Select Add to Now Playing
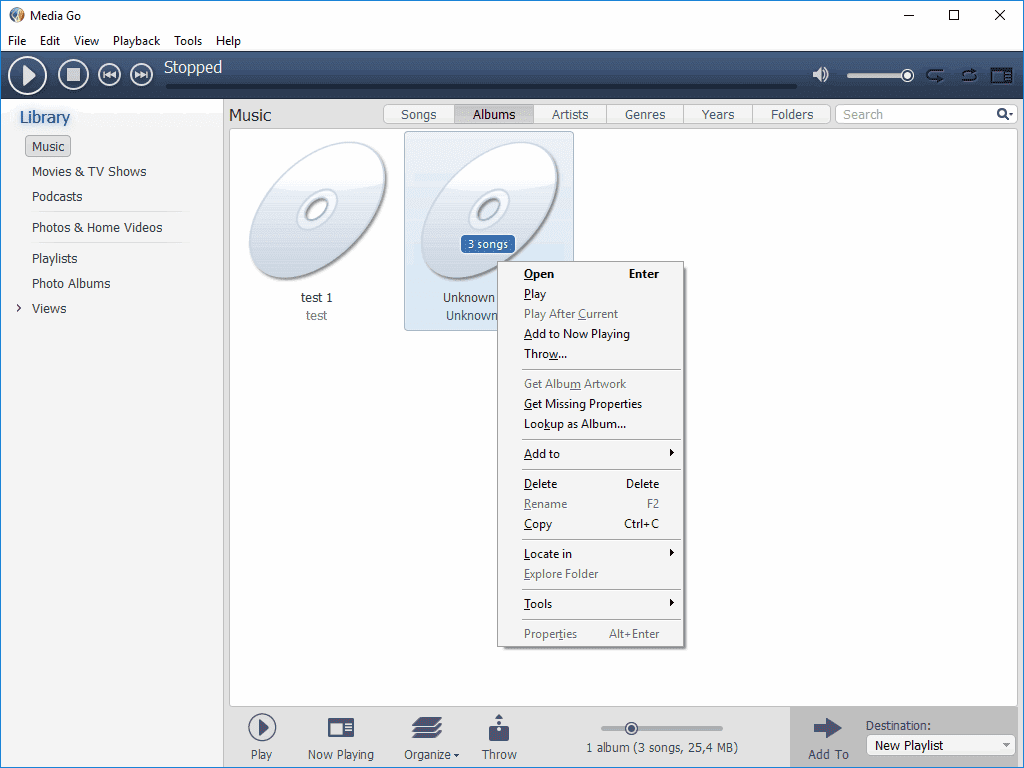 pyautogui.click(x=590, y=334)
